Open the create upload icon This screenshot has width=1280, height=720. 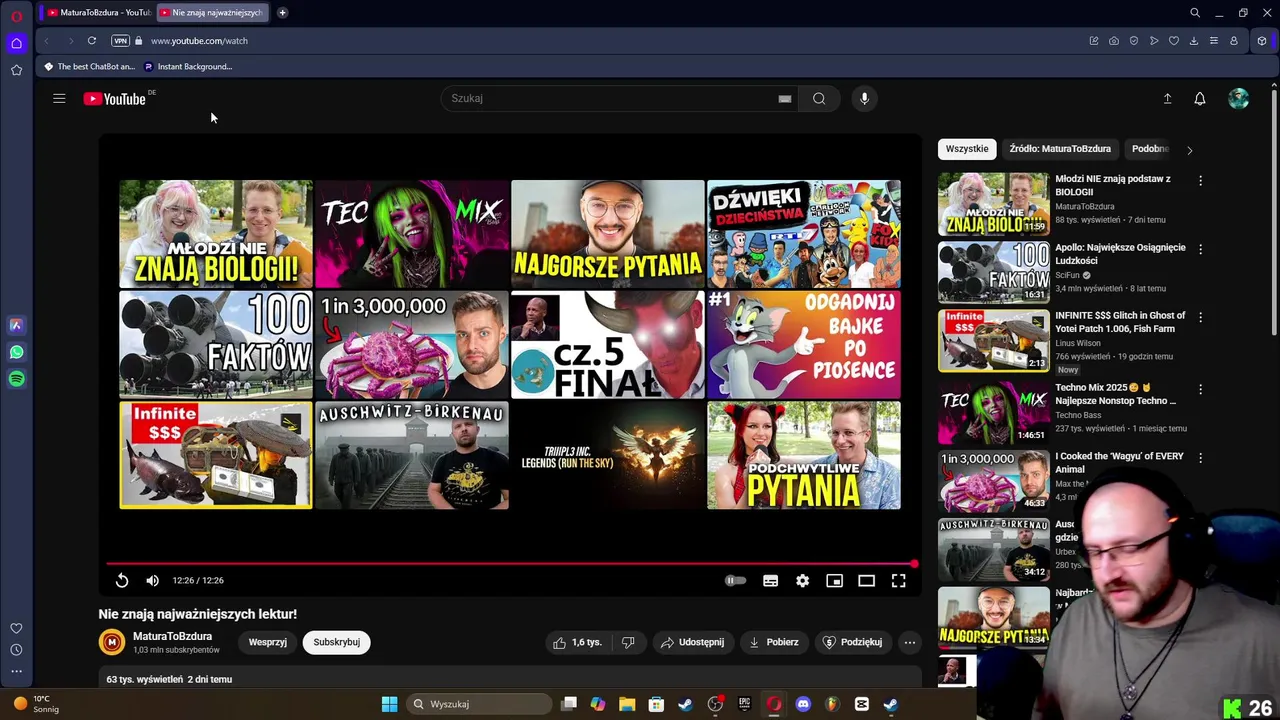[x=1167, y=98]
